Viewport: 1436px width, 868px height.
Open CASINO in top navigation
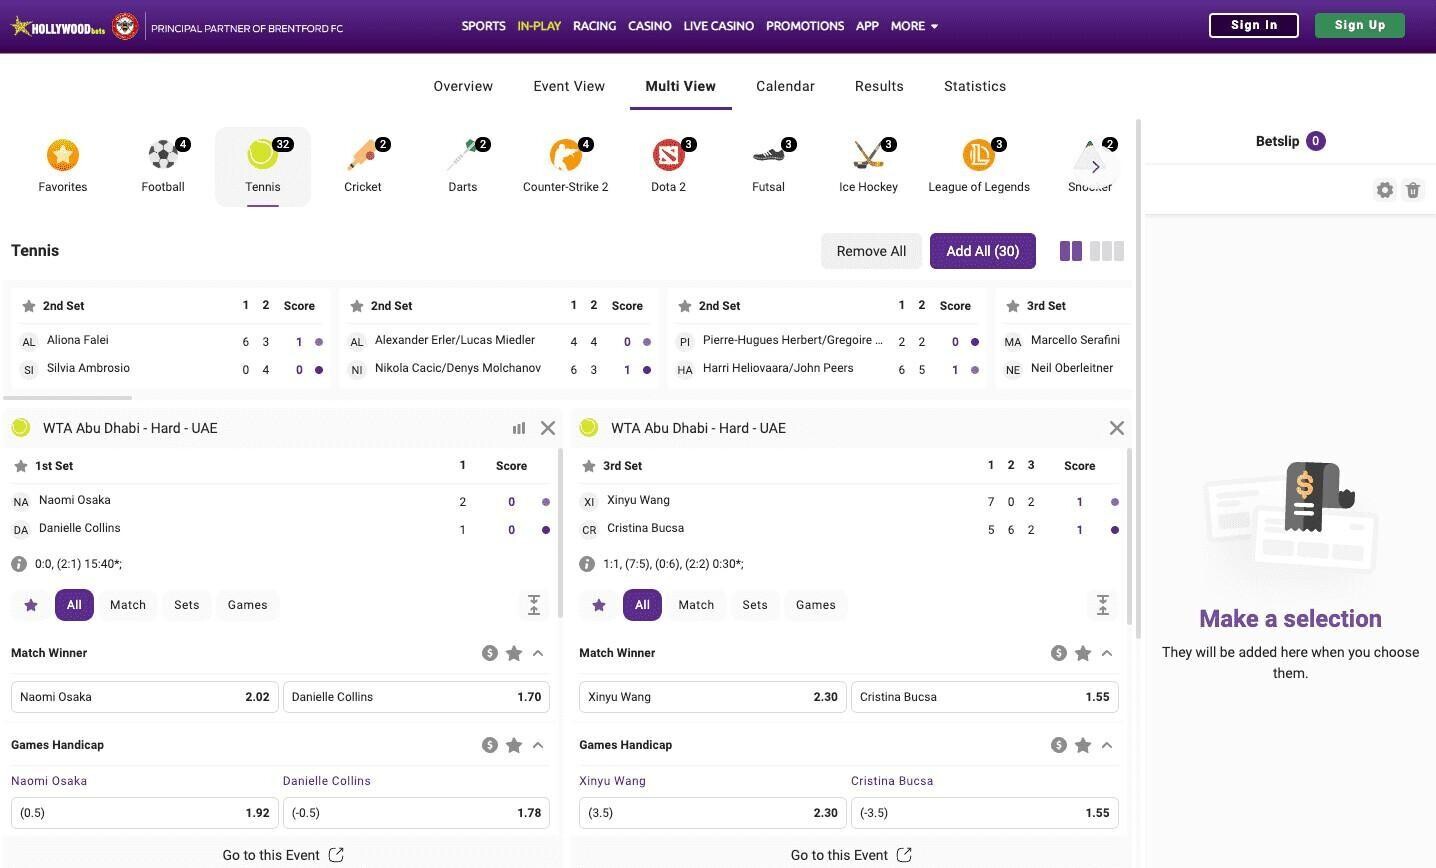649,26
